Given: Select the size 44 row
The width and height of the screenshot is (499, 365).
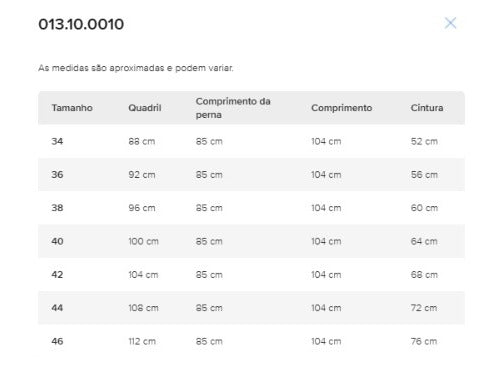Looking at the screenshot, I should [x=251, y=308].
